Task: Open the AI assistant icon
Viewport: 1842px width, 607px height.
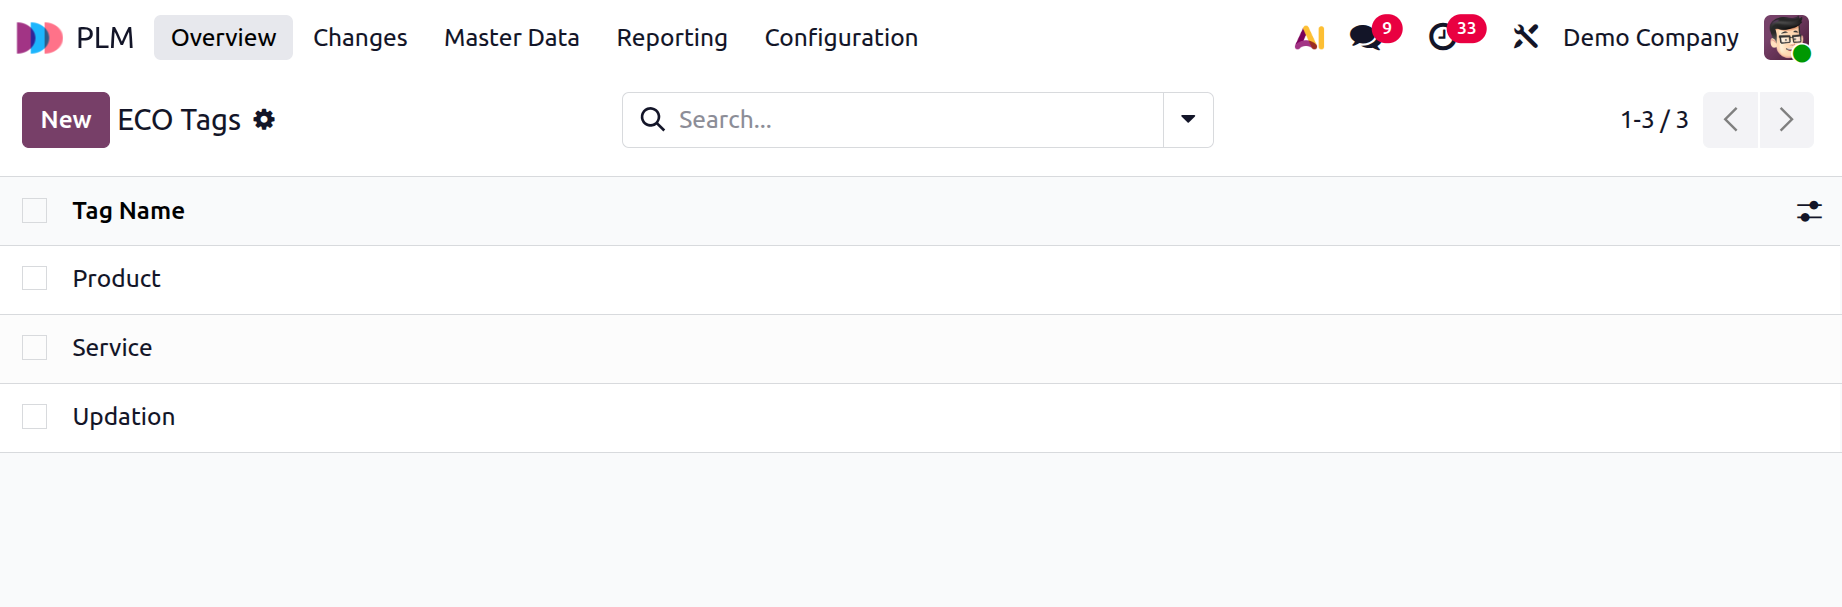Action: click(1309, 38)
